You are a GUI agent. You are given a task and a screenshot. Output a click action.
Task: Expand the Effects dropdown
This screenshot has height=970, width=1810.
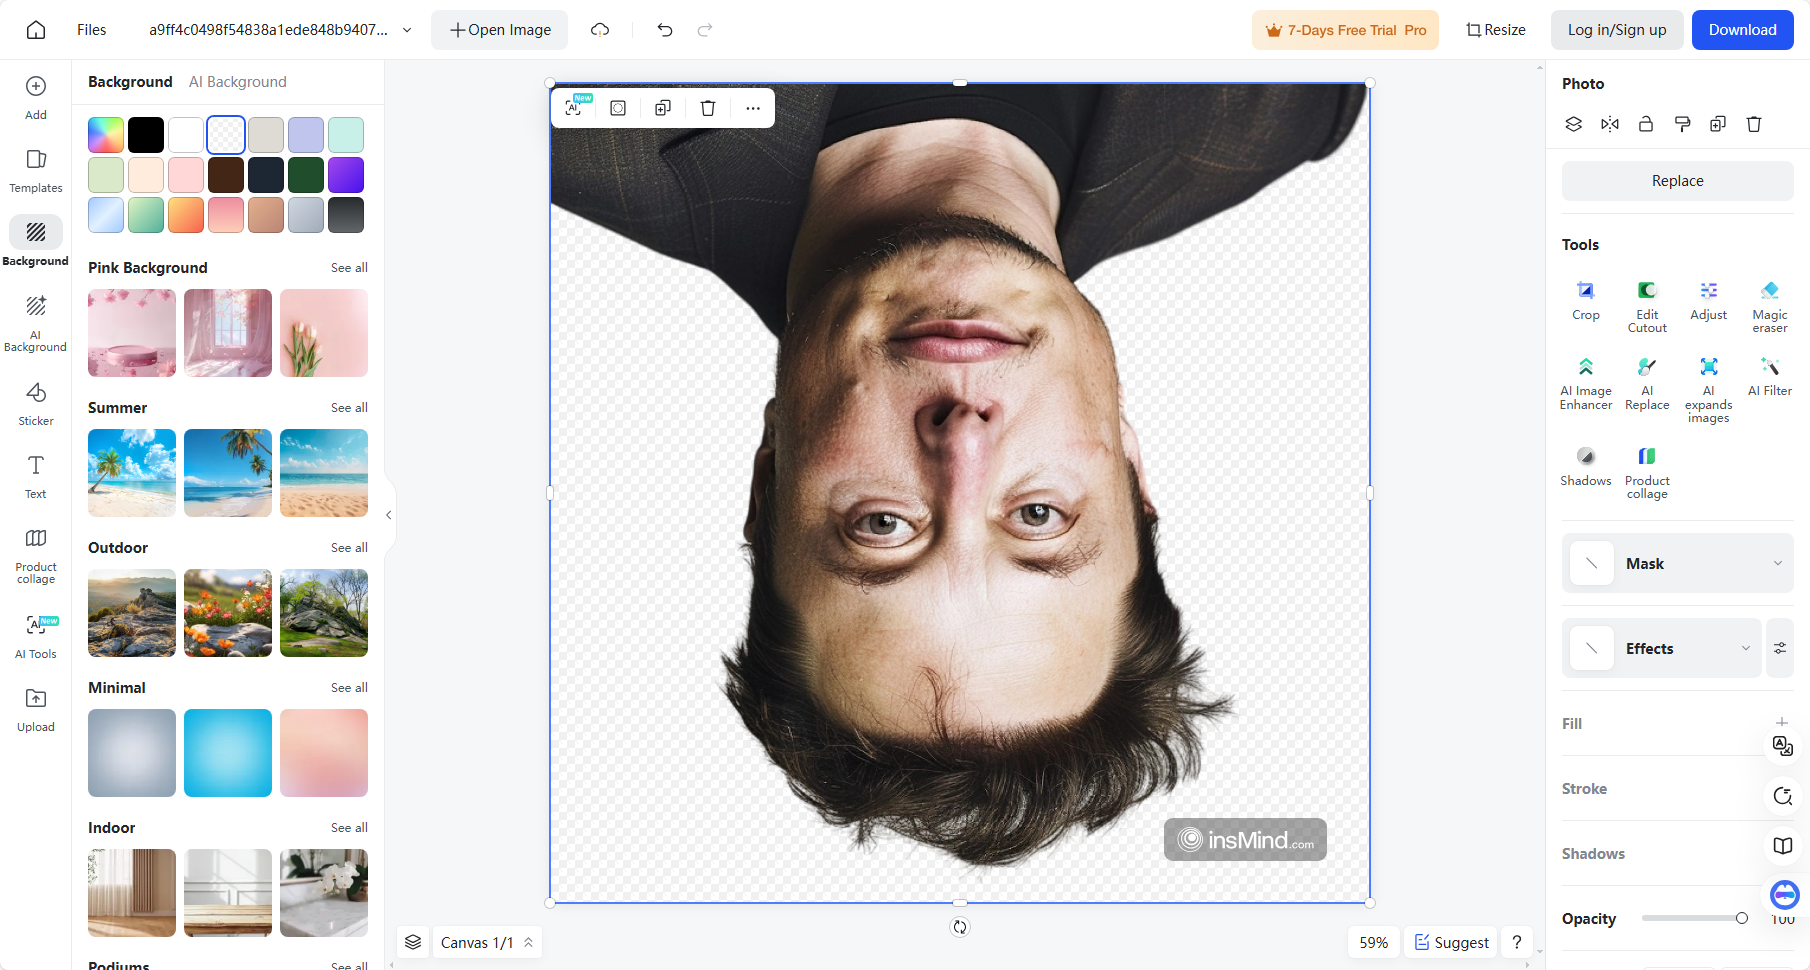pos(1745,648)
